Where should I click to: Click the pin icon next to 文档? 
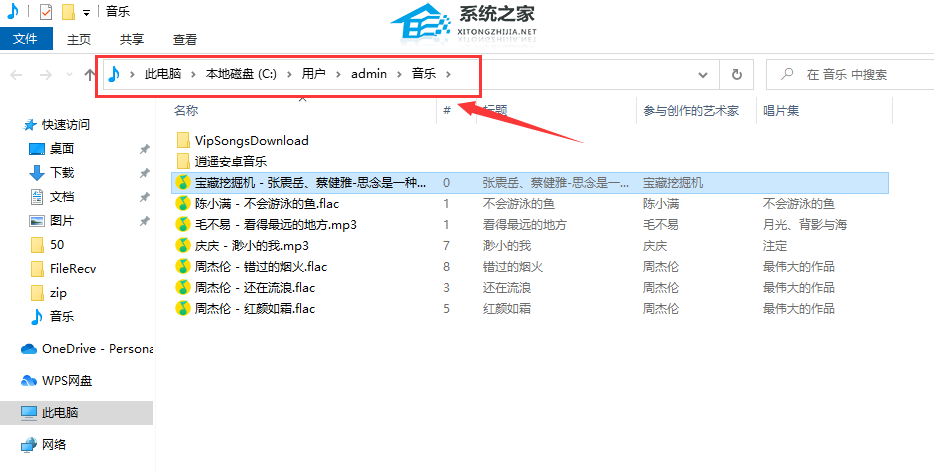point(144,197)
